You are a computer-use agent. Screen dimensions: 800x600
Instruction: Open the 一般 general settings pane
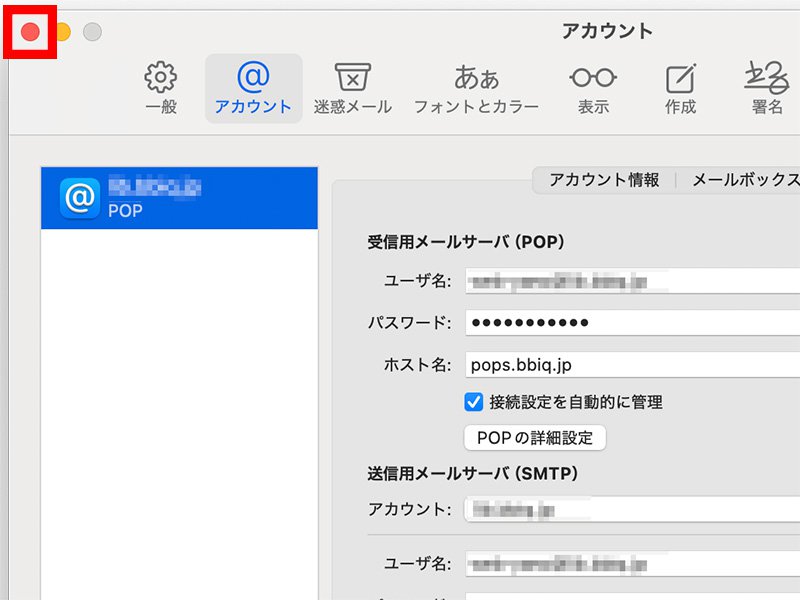(x=161, y=89)
